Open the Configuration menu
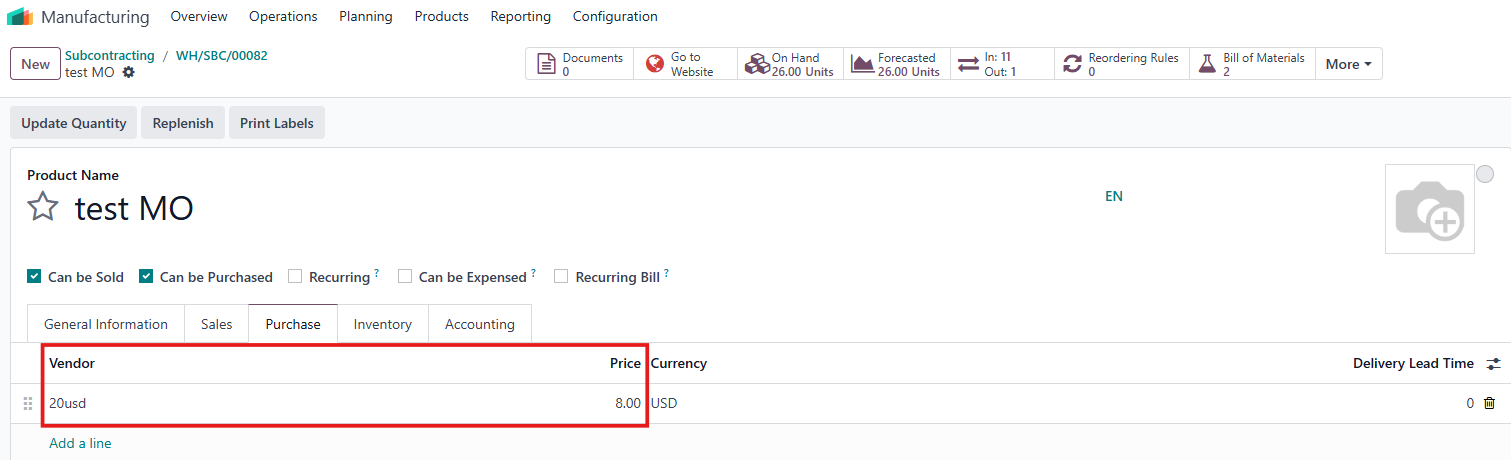1511x460 pixels. pyautogui.click(x=615, y=16)
